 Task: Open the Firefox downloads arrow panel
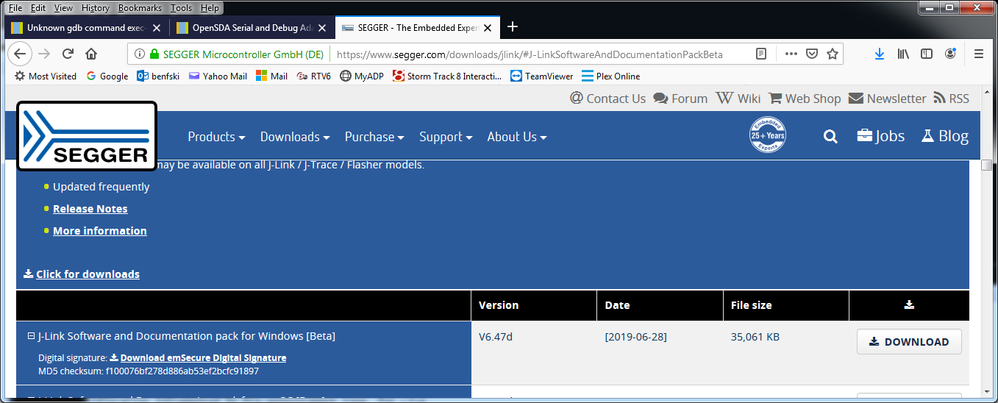pyautogui.click(x=879, y=54)
